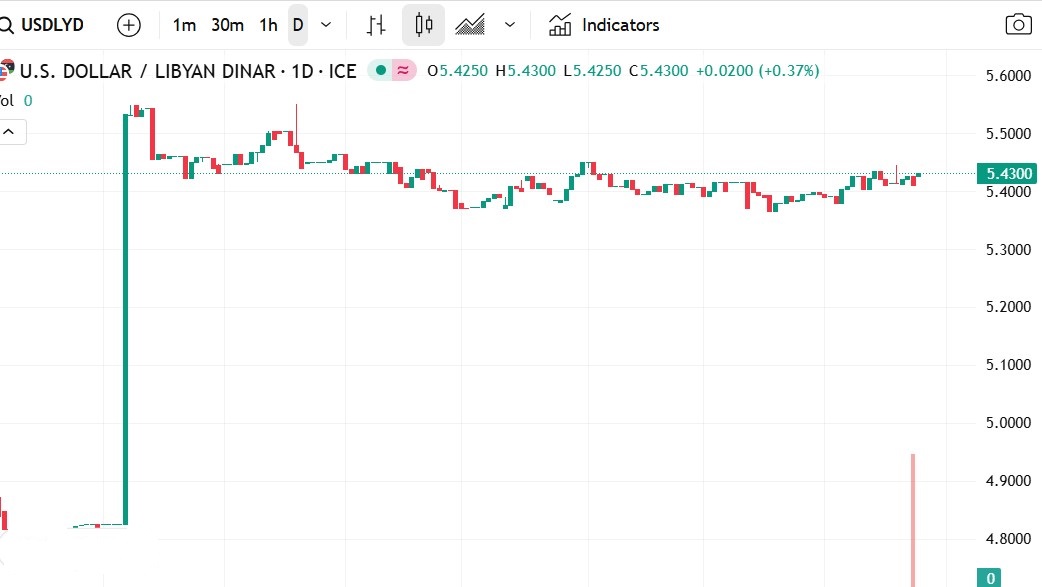Viewport: 1042px width, 587px height.
Task: Click the pink data delay indicator icon
Action: point(403,71)
